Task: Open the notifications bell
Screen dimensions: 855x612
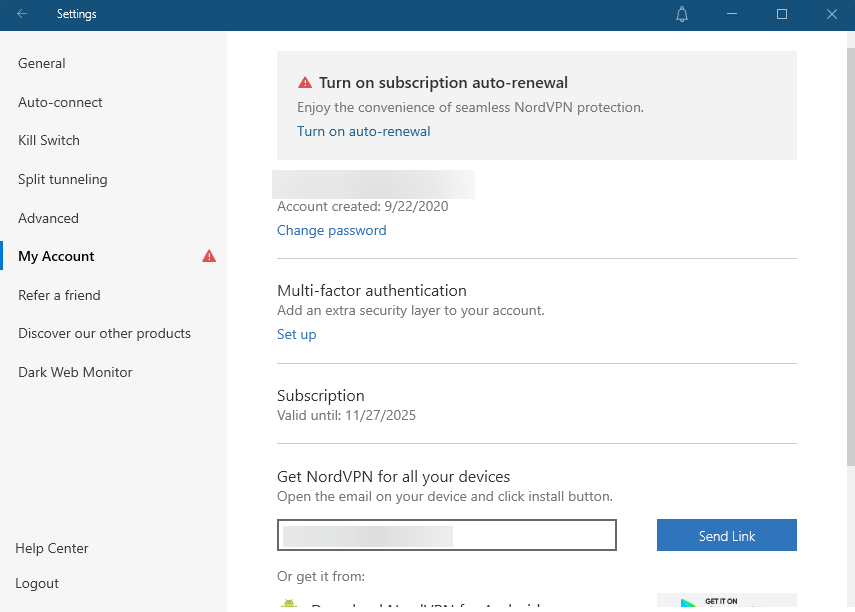Action: pos(683,14)
